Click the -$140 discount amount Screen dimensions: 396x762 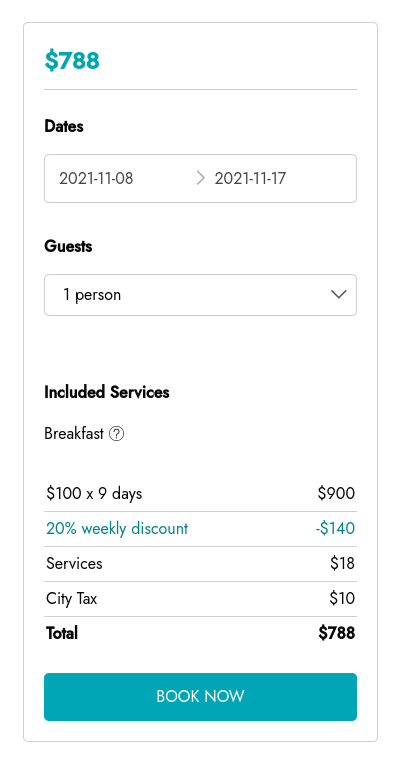coord(335,528)
